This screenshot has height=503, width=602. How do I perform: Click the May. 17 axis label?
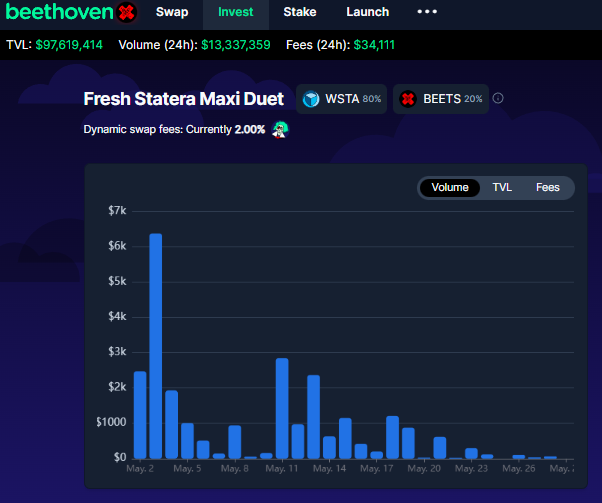coord(377,468)
